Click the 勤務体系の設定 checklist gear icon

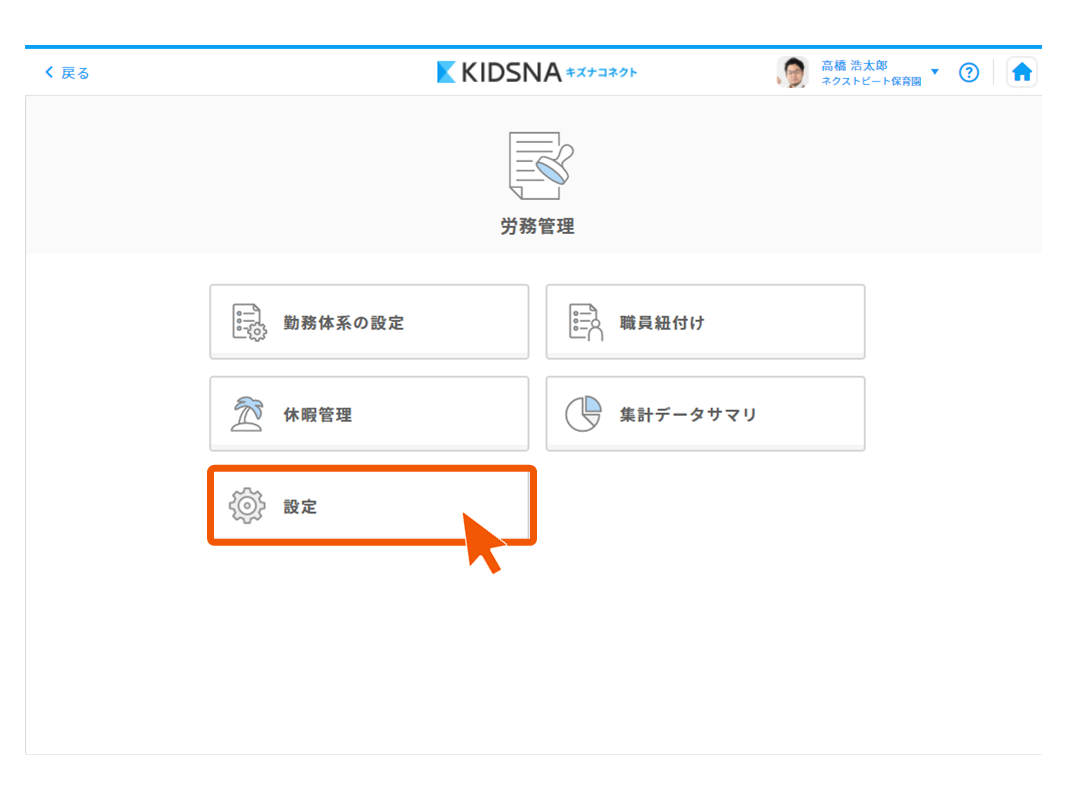point(249,323)
